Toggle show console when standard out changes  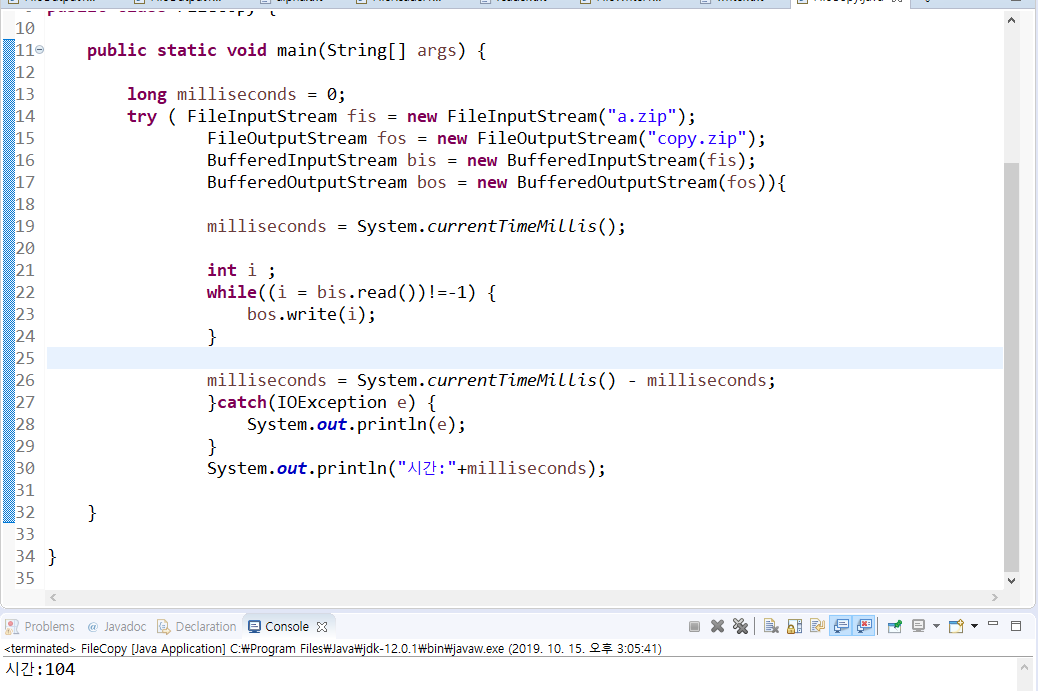pyautogui.click(x=841, y=626)
